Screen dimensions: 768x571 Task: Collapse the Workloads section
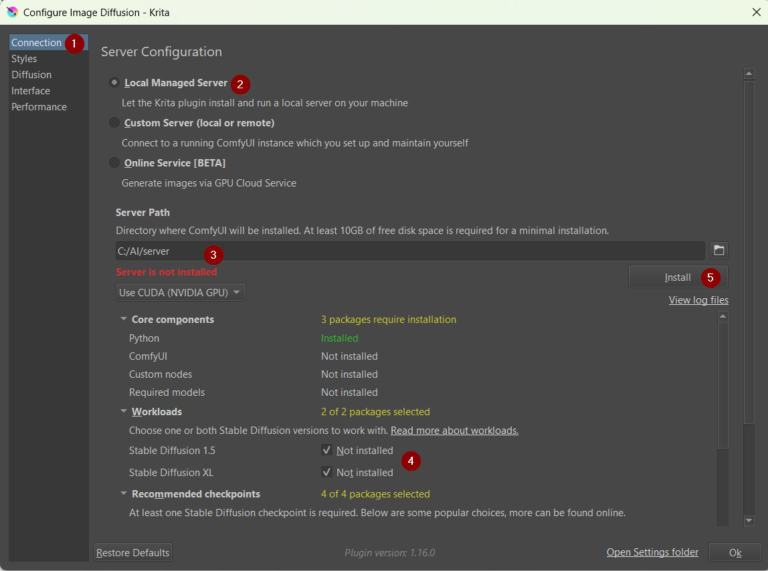123,412
